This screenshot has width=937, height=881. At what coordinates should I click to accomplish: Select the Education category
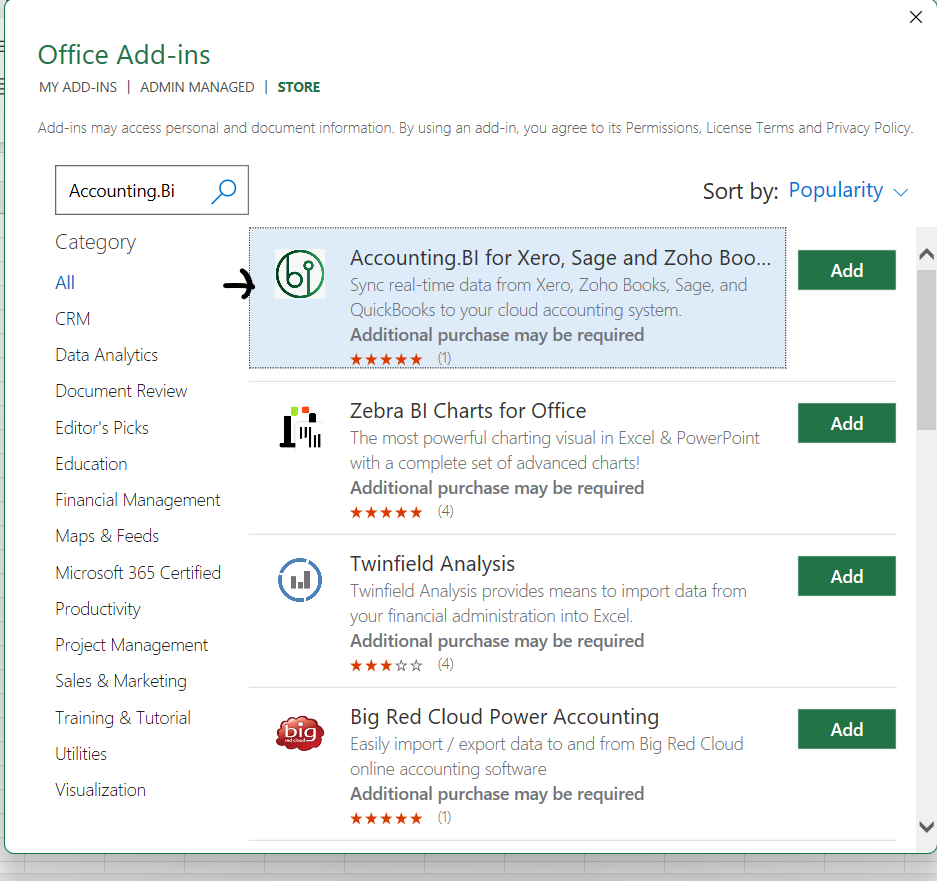tap(91, 464)
